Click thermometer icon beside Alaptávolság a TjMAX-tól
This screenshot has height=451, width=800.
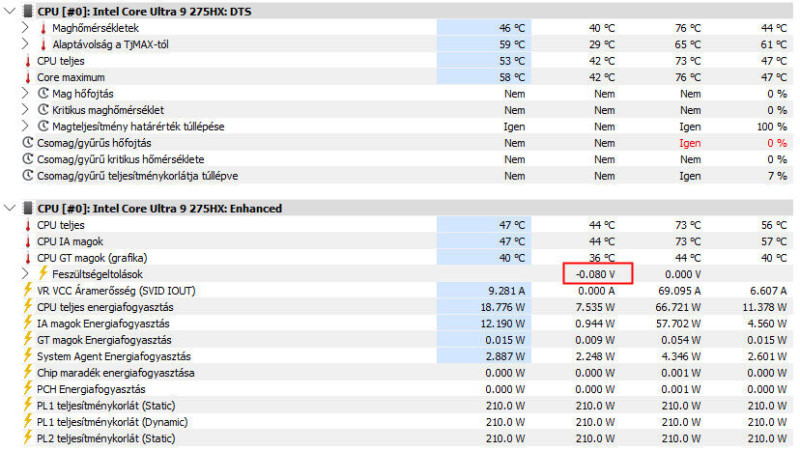(43, 44)
